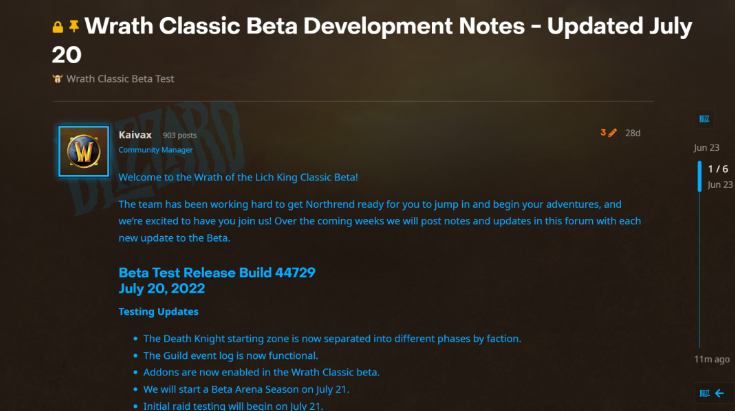The height and width of the screenshot is (411, 735).
Task: Click the Testing Updates subheading
Action: click(158, 312)
